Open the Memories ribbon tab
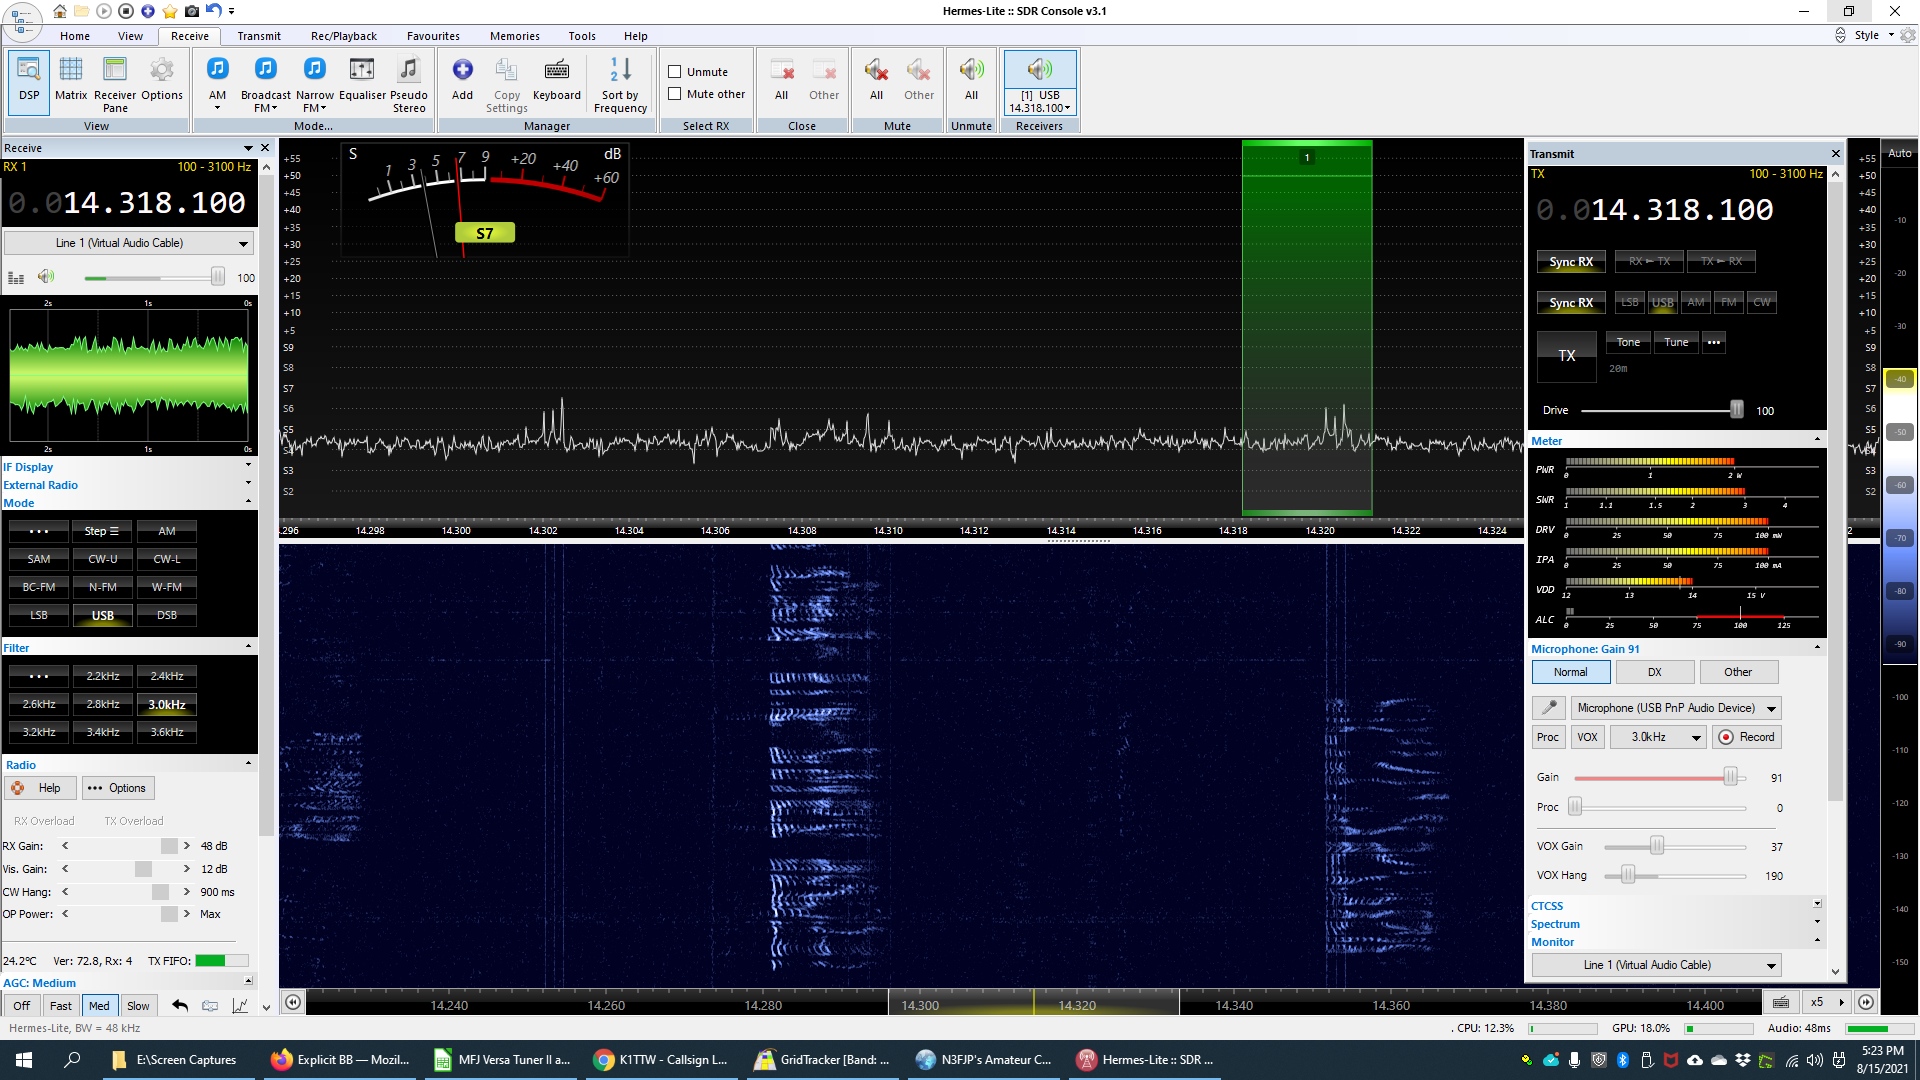 [514, 36]
